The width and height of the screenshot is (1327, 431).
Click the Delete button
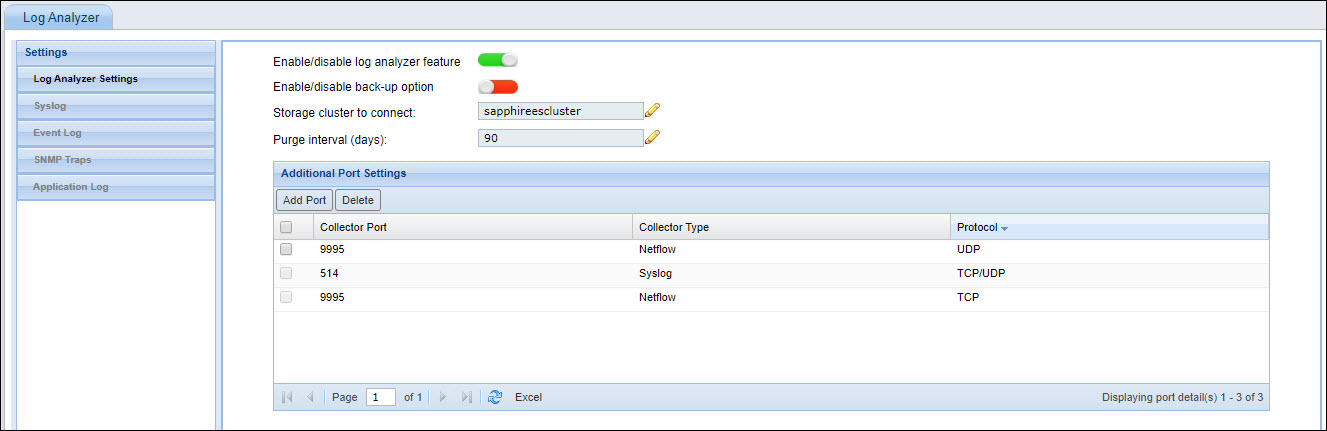(x=358, y=200)
